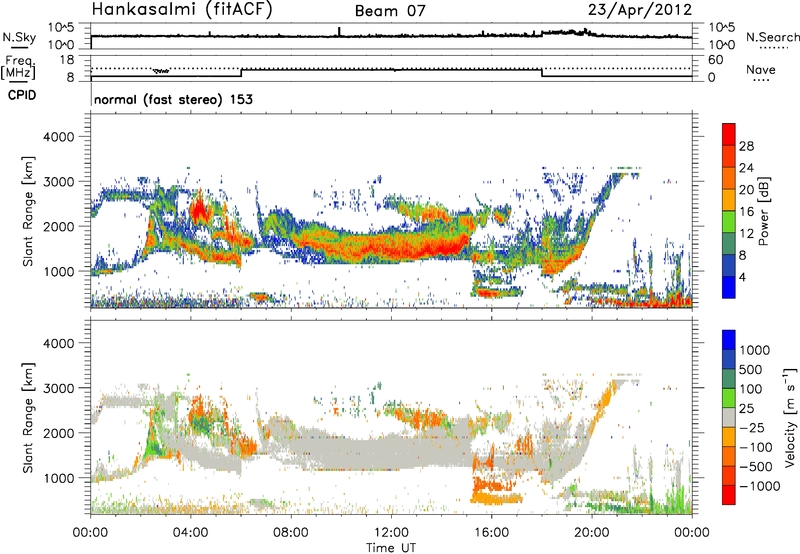The image size is (800, 554).
Task: Select the 'Velocity [m s-1]' colorbar title
Action: [x=790, y=417]
